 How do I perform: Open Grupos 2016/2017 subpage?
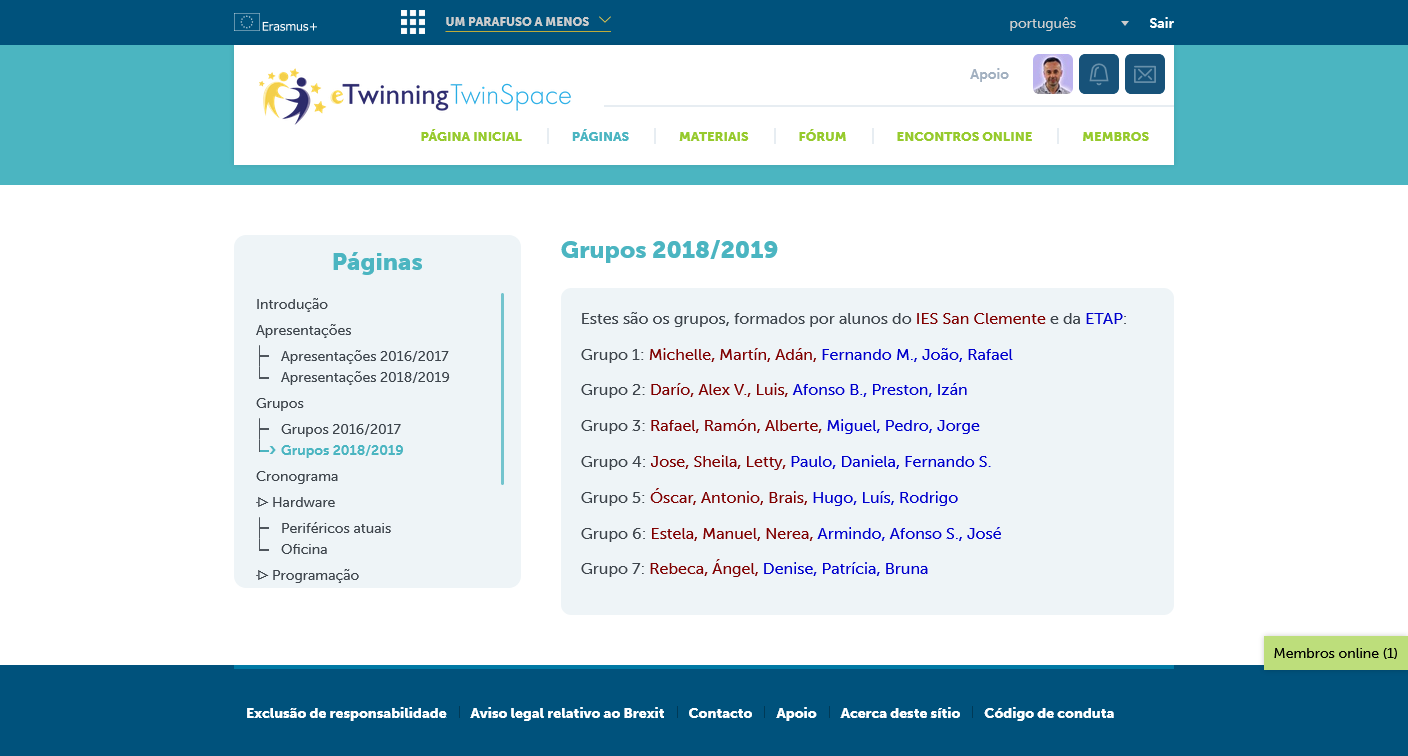(x=341, y=429)
